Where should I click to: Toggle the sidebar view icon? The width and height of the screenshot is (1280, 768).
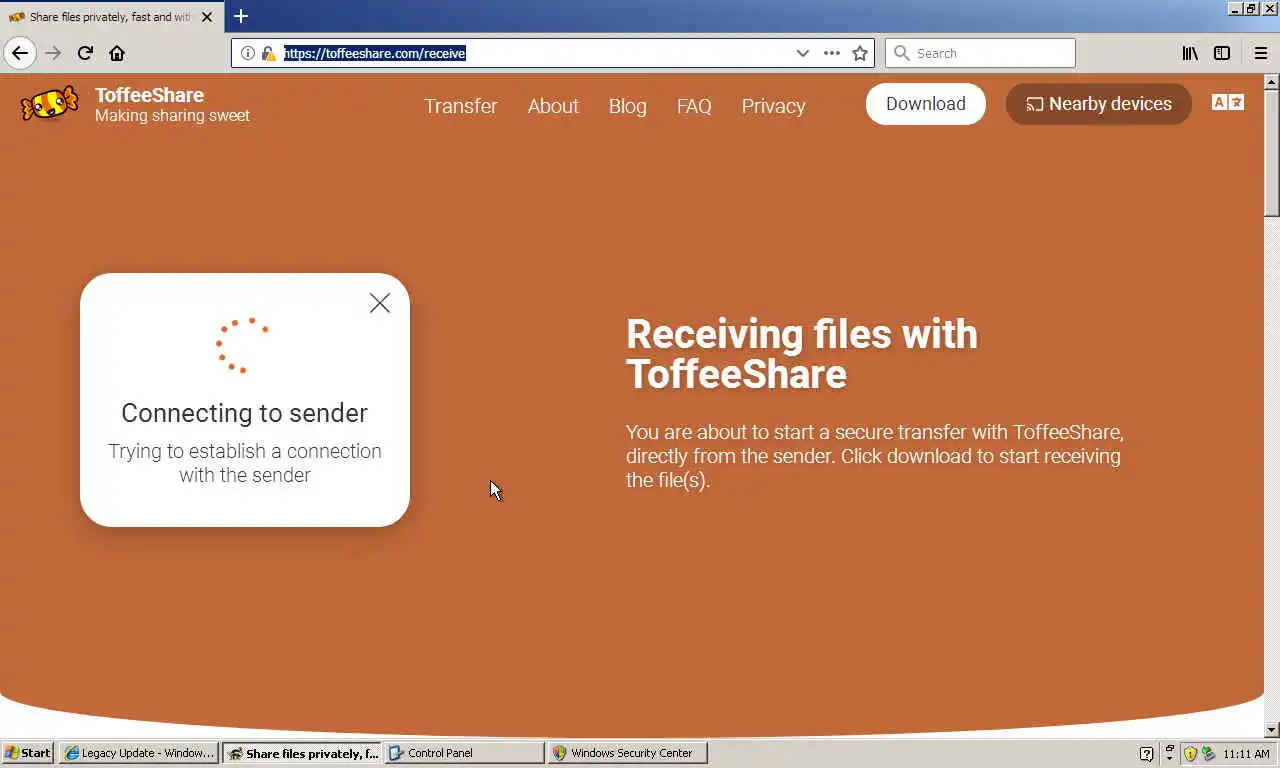point(1222,53)
